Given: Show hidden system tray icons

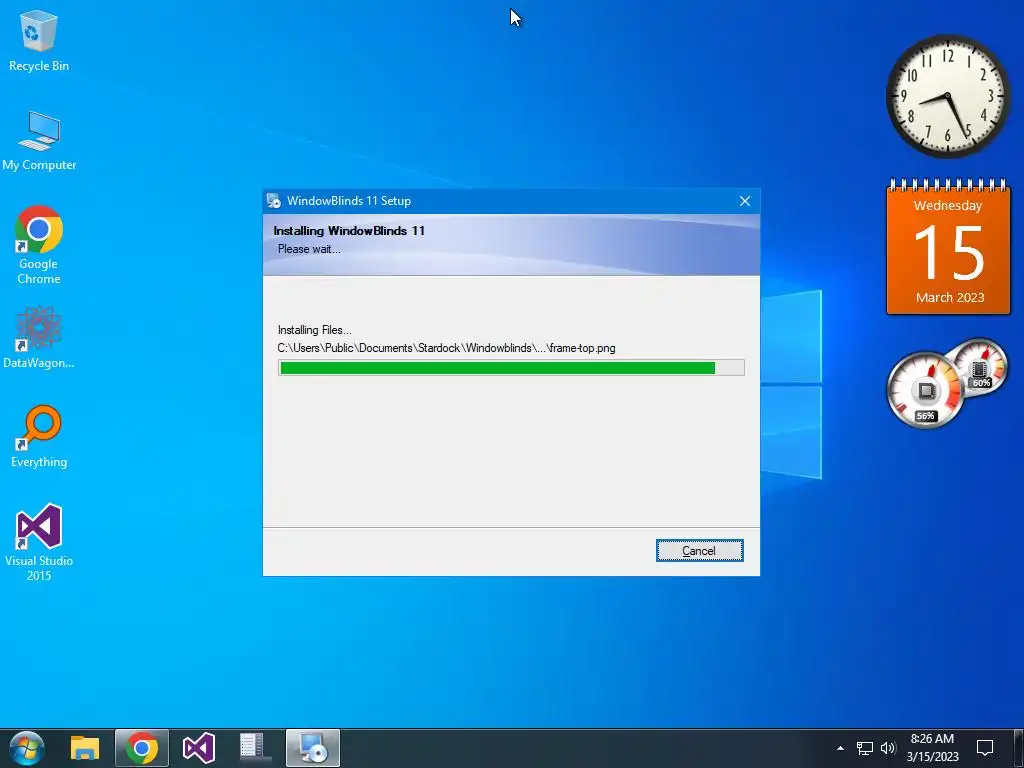Looking at the screenshot, I should [840, 748].
